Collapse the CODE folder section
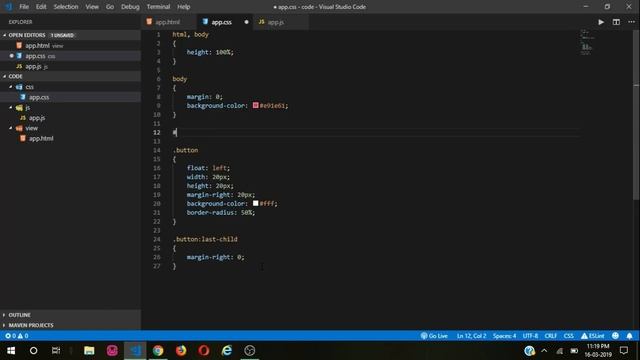Viewport: 640px width, 360px height. [70, 76]
